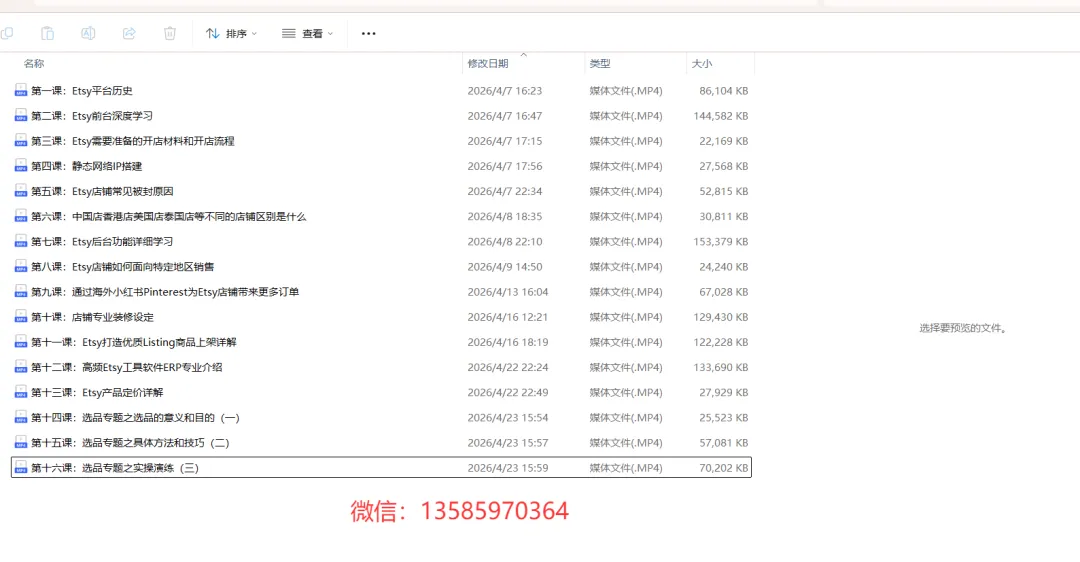Click the size value 153,379 KB
Screen dimensions: 1080x562
(720, 241)
